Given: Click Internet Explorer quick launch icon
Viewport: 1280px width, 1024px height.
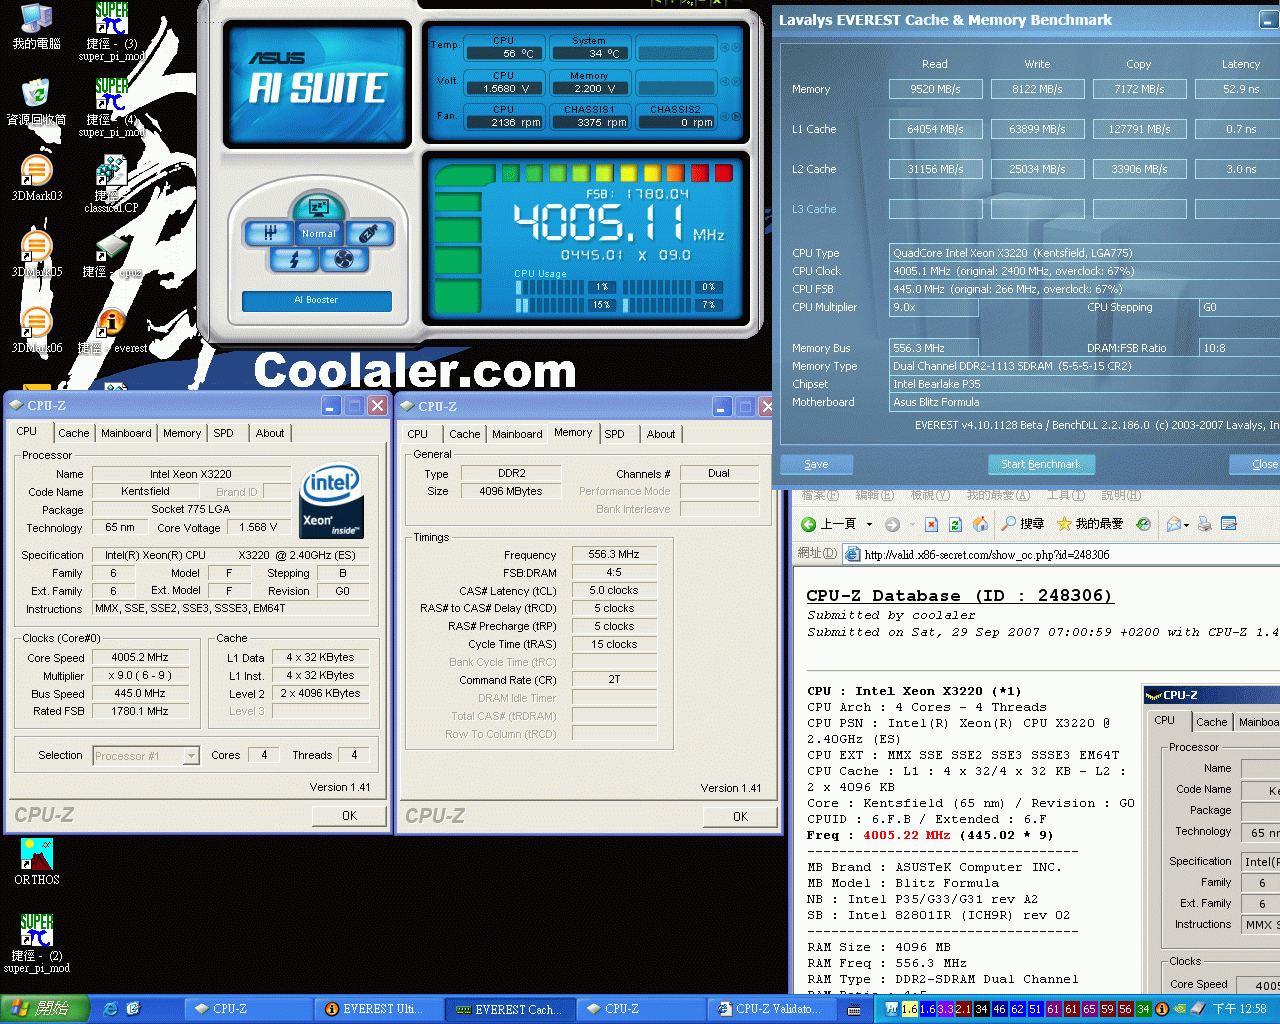Looking at the screenshot, I should point(111,1009).
